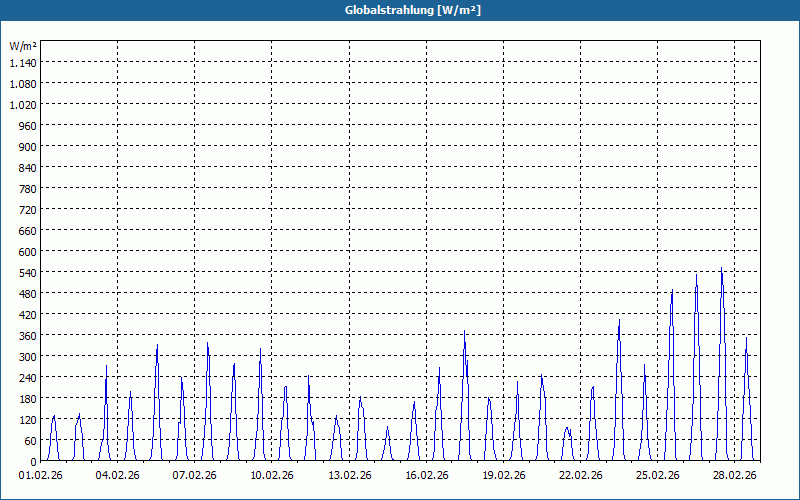Click the 19.02.26 date label
This screenshot has width=800, height=500.
[504, 476]
